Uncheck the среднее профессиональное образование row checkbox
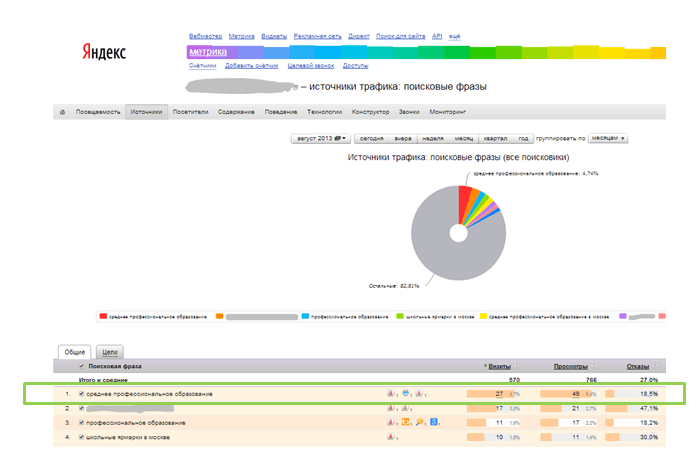 (82, 394)
